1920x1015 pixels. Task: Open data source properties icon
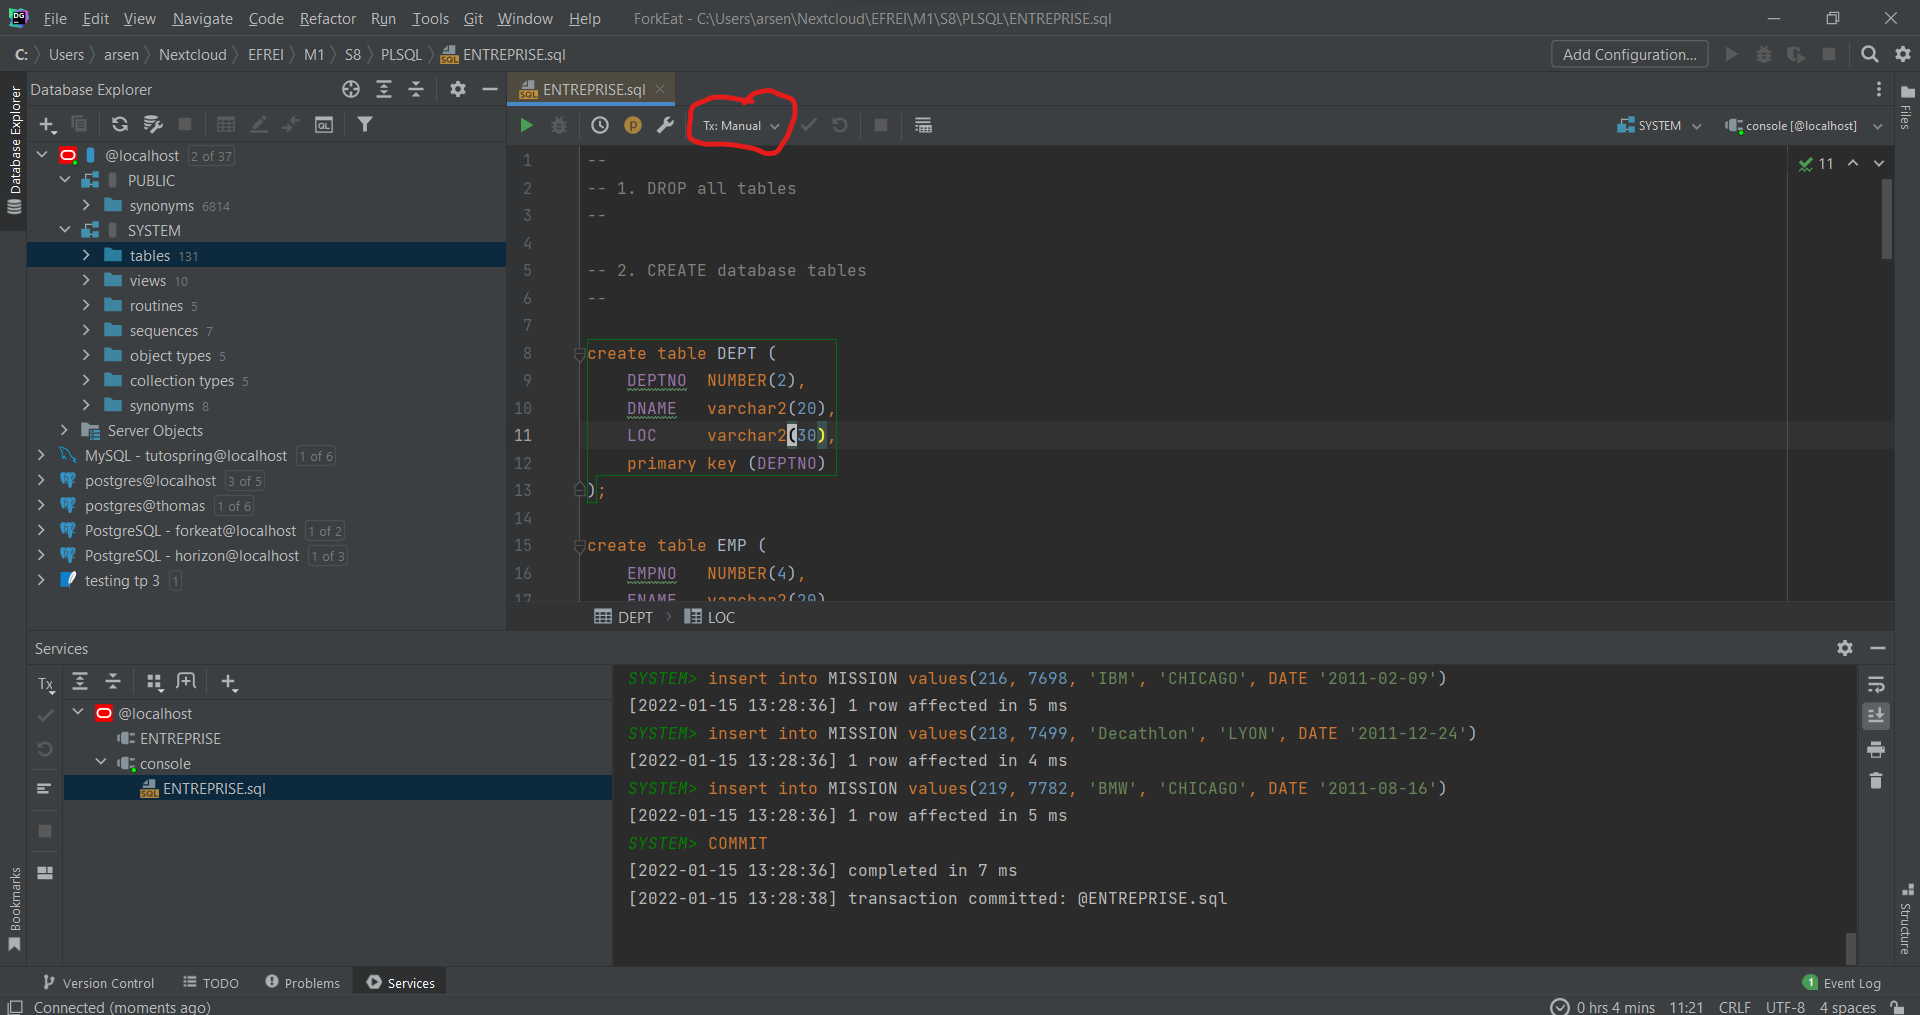pyautogui.click(x=153, y=124)
